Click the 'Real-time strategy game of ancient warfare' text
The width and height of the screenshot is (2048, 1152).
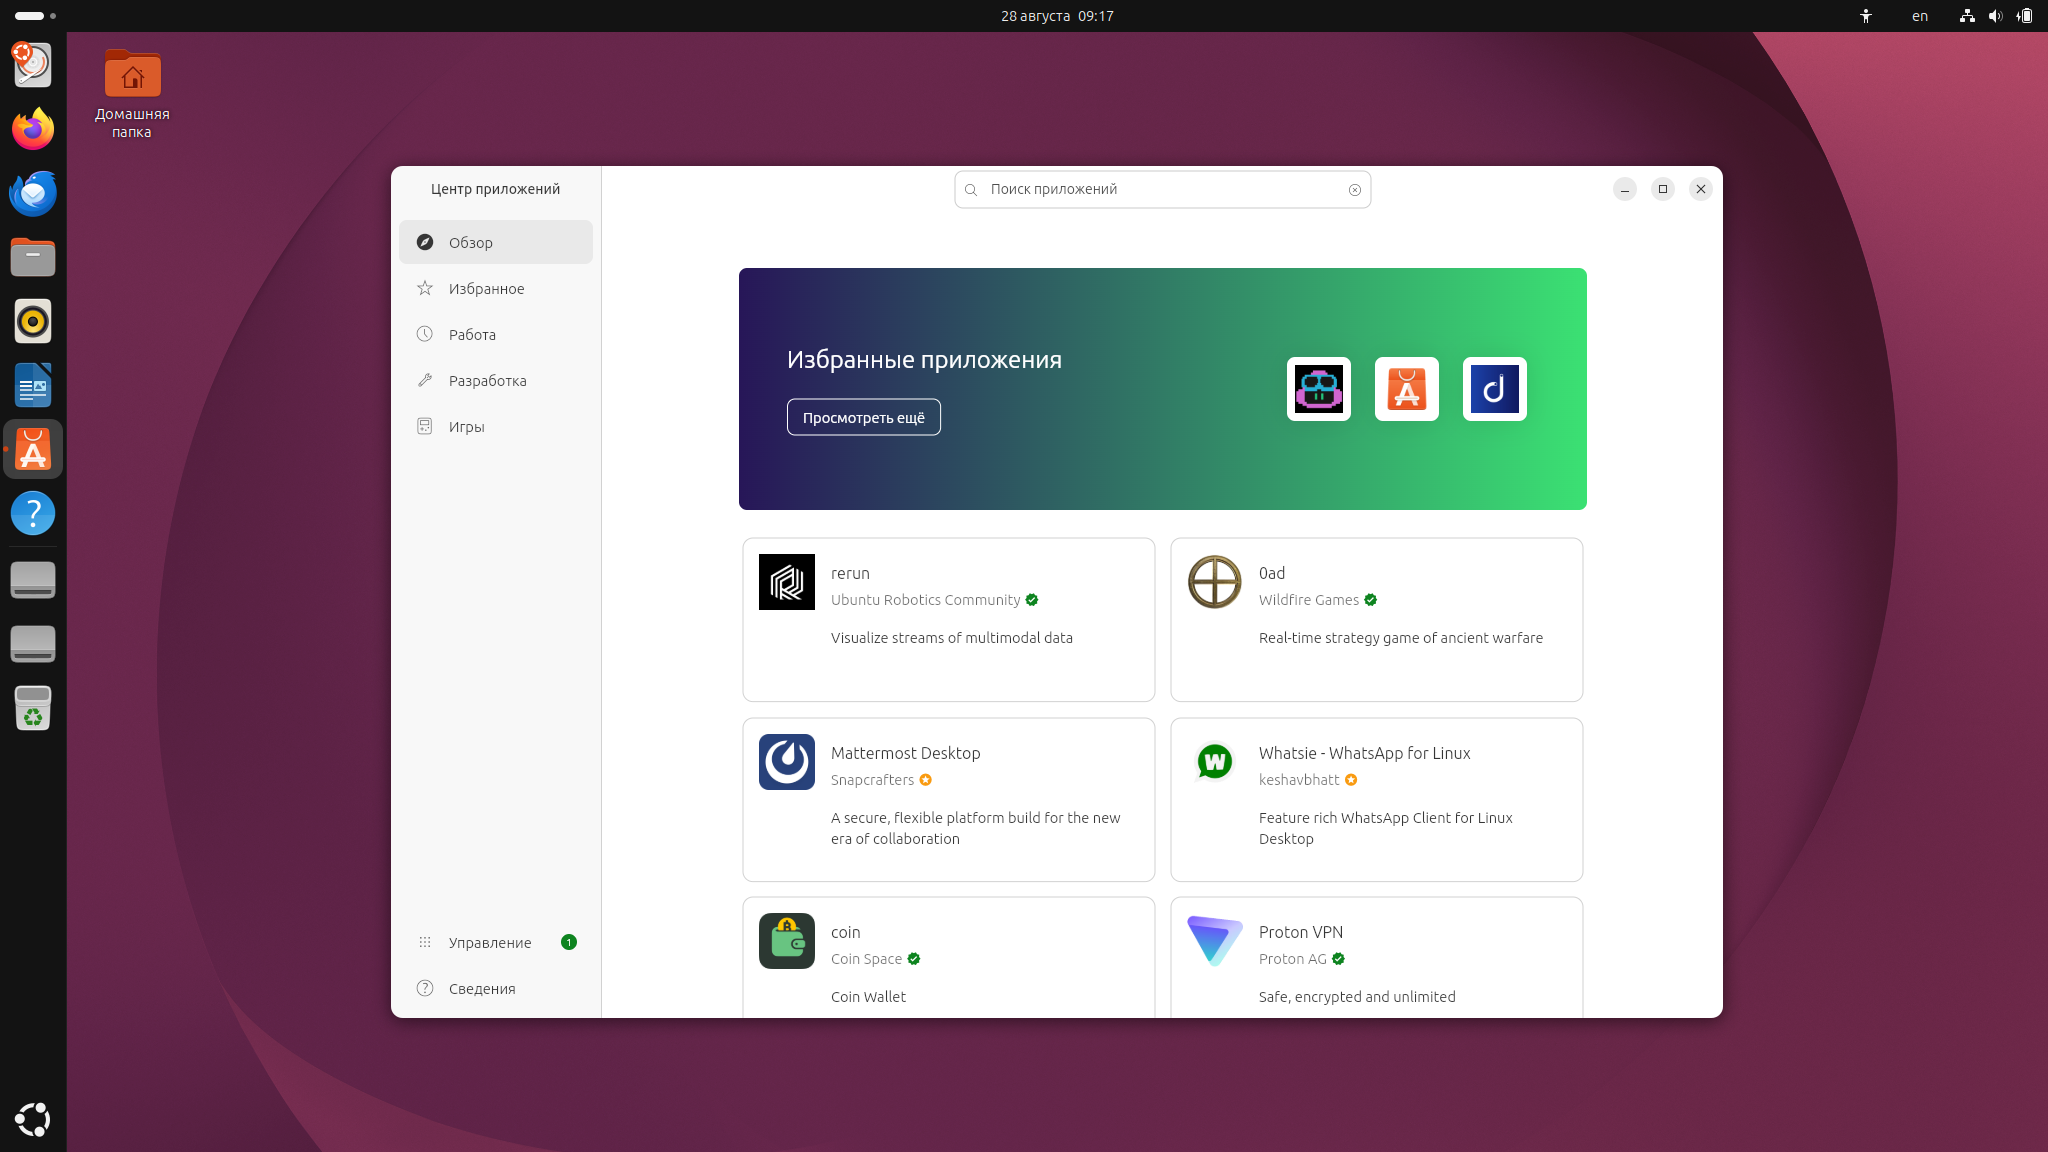point(1401,638)
